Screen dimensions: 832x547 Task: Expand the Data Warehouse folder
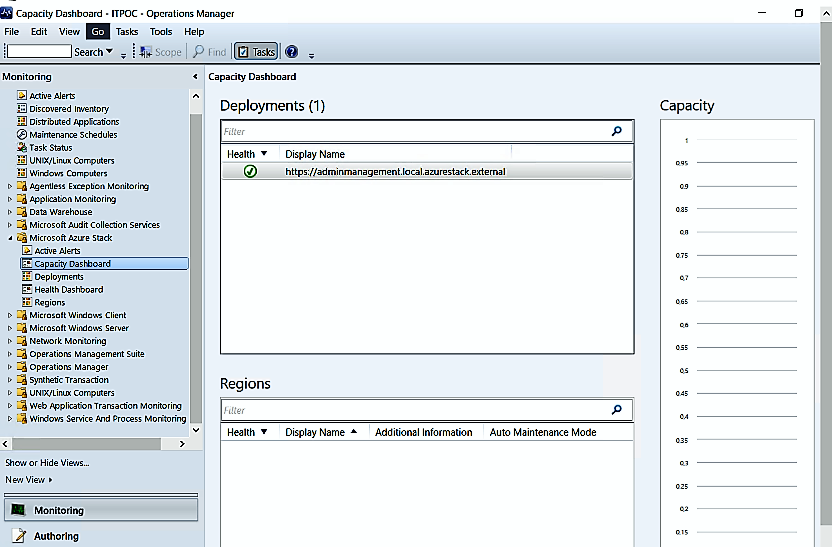tap(10, 212)
